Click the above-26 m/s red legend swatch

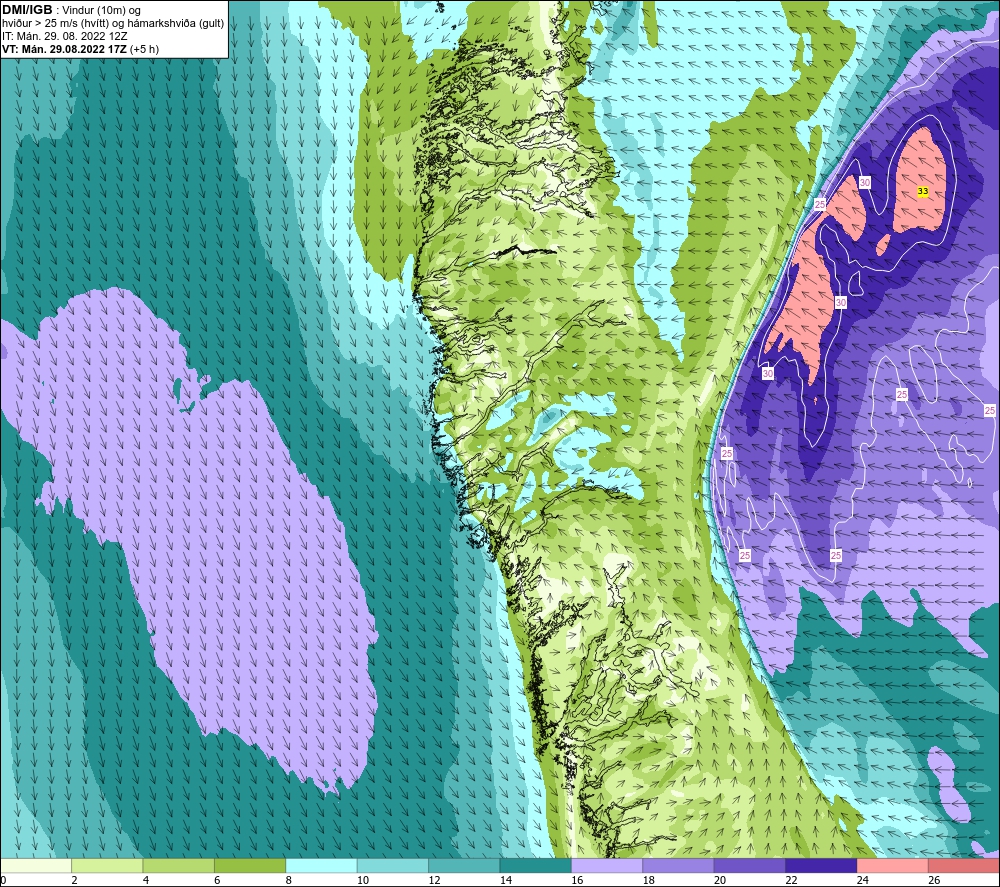[x=964, y=866]
